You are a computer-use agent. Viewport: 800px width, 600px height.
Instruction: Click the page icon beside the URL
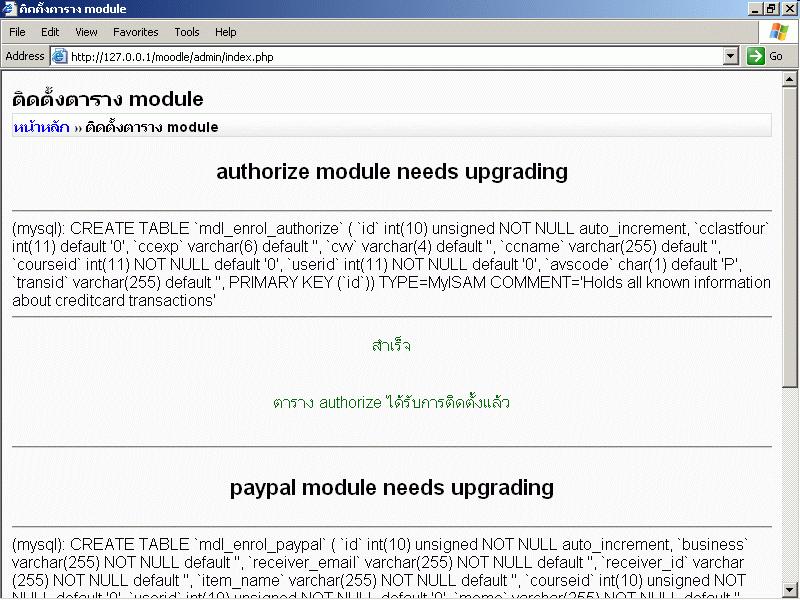[x=59, y=57]
